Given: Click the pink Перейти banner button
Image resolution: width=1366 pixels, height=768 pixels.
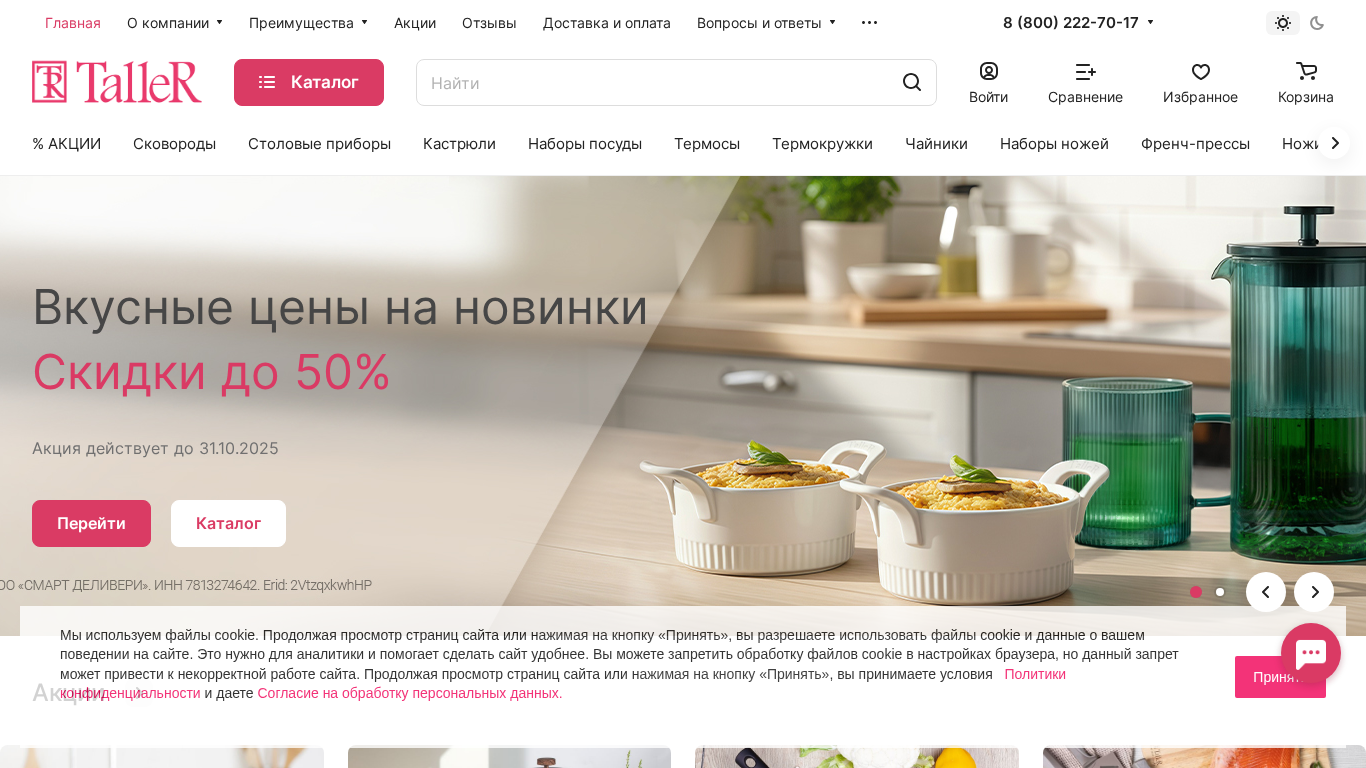Looking at the screenshot, I should tap(91, 523).
